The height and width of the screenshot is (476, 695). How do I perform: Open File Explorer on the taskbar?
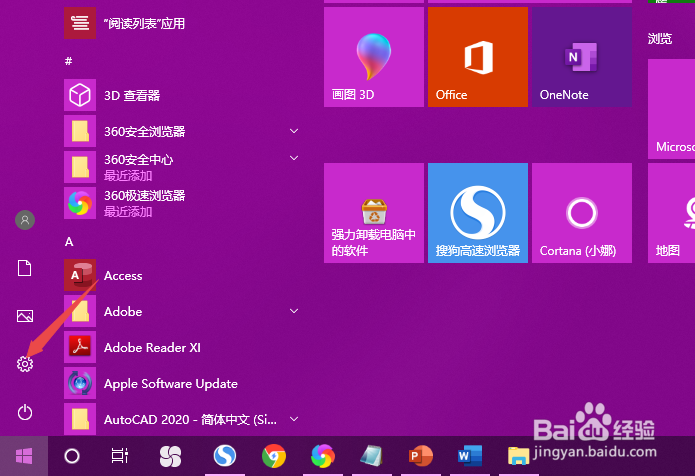point(518,456)
